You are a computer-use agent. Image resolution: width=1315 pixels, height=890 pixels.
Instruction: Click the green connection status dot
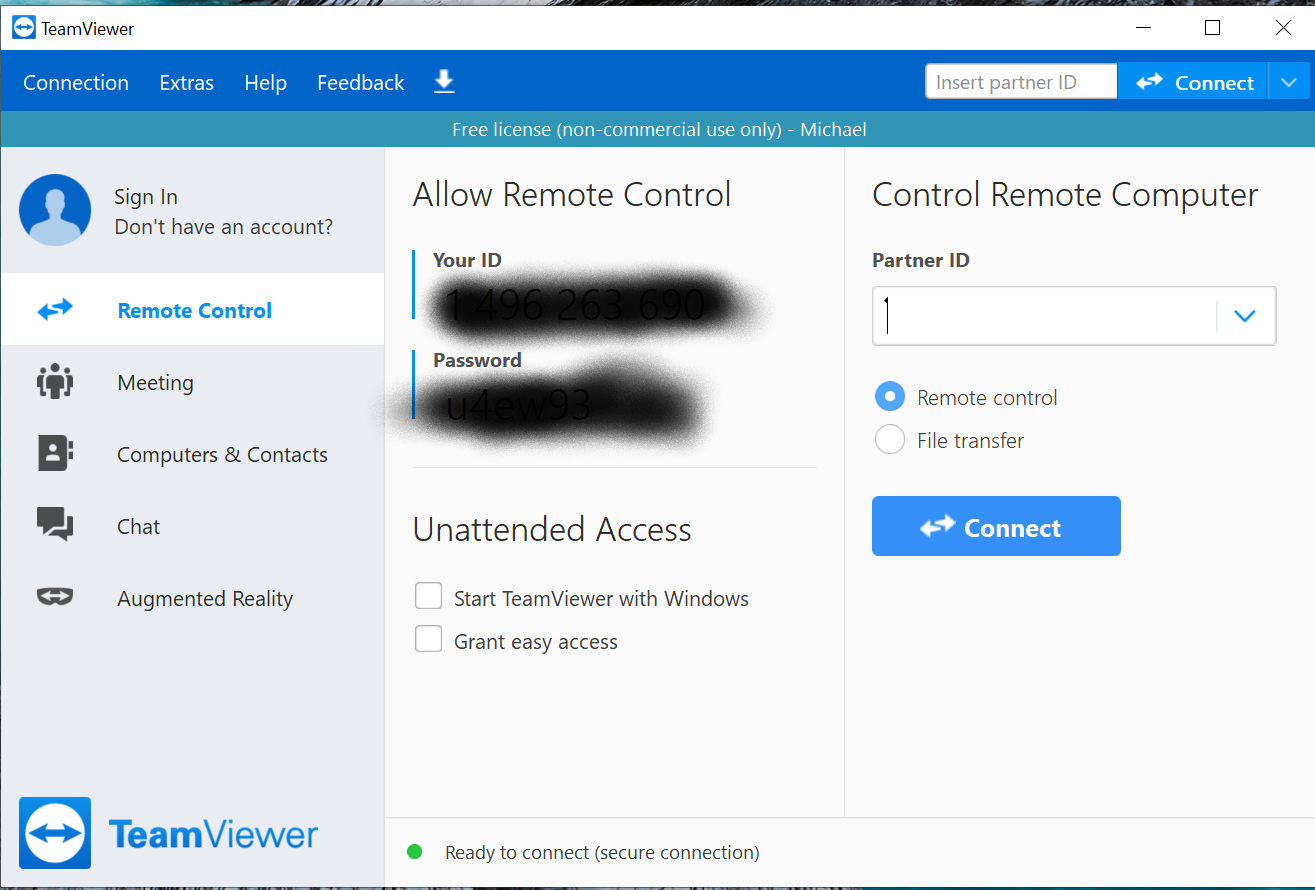[415, 852]
